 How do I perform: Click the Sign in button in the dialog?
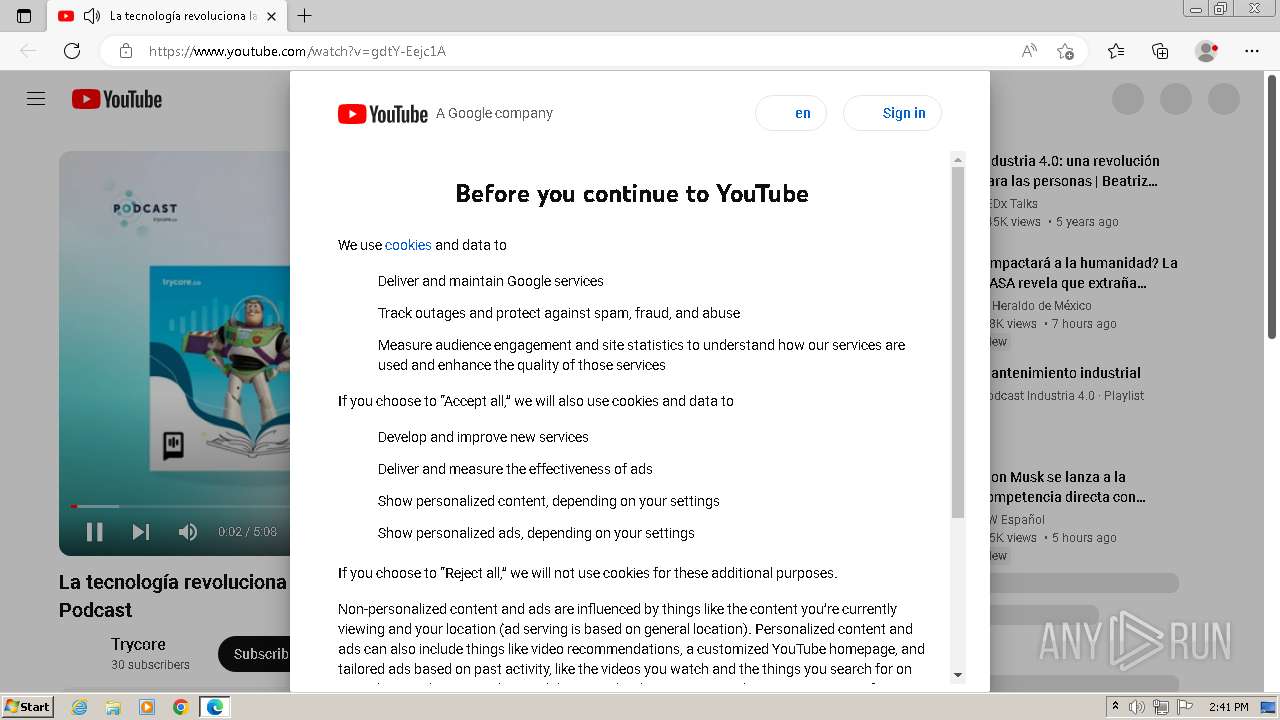pyautogui.click(x=892, y=113)
